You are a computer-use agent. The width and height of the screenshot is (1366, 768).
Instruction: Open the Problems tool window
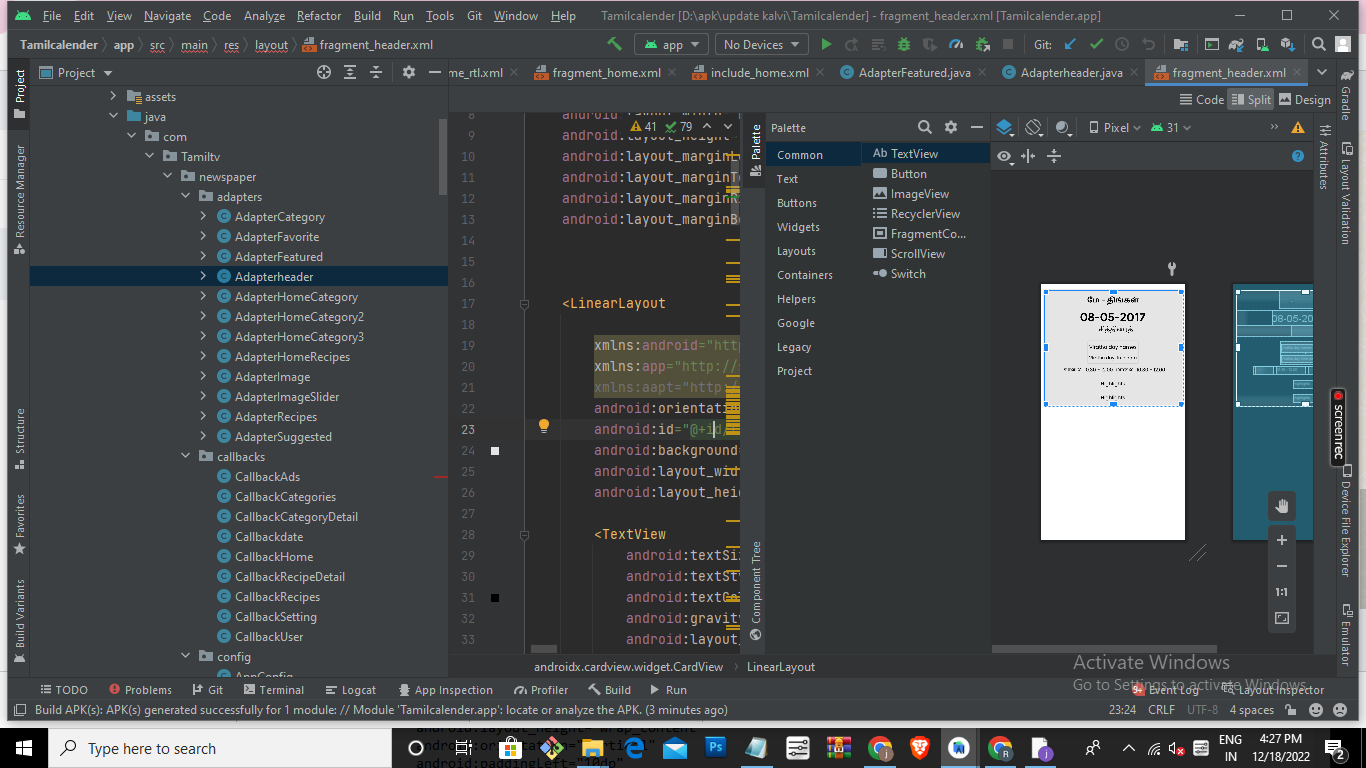pyautogui.click(x=140, y=690)
